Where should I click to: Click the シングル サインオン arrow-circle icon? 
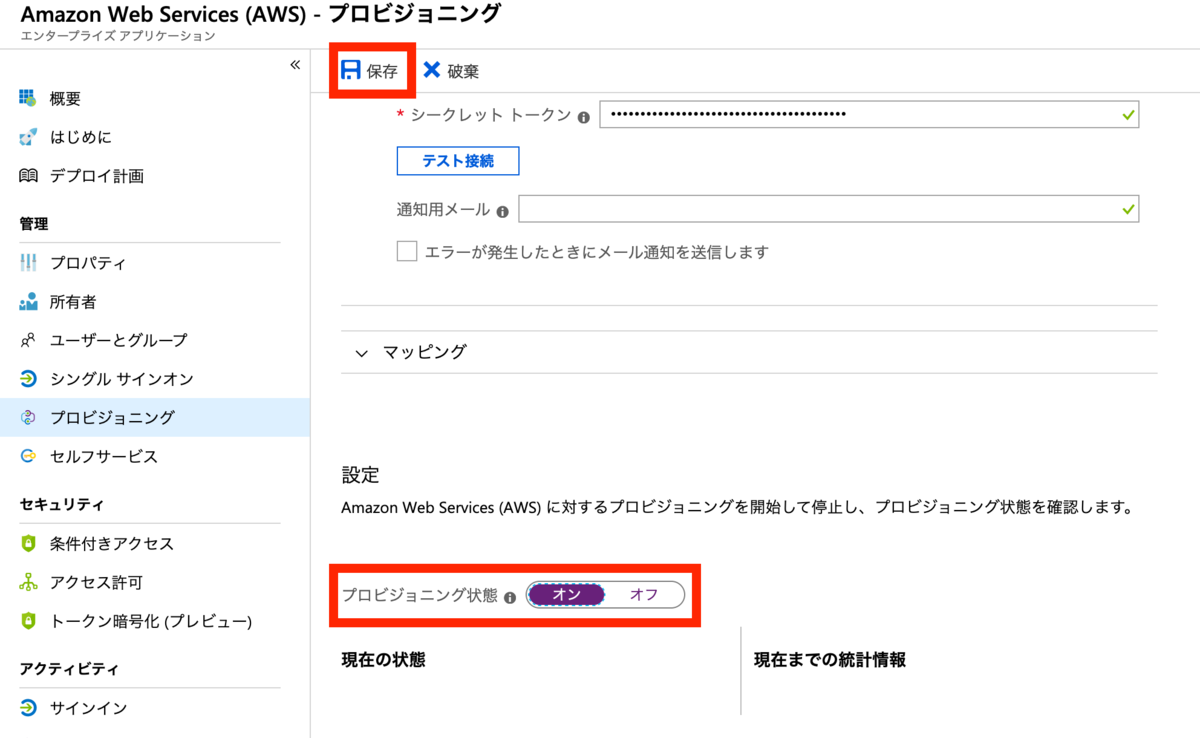click(x=28, y=379)
